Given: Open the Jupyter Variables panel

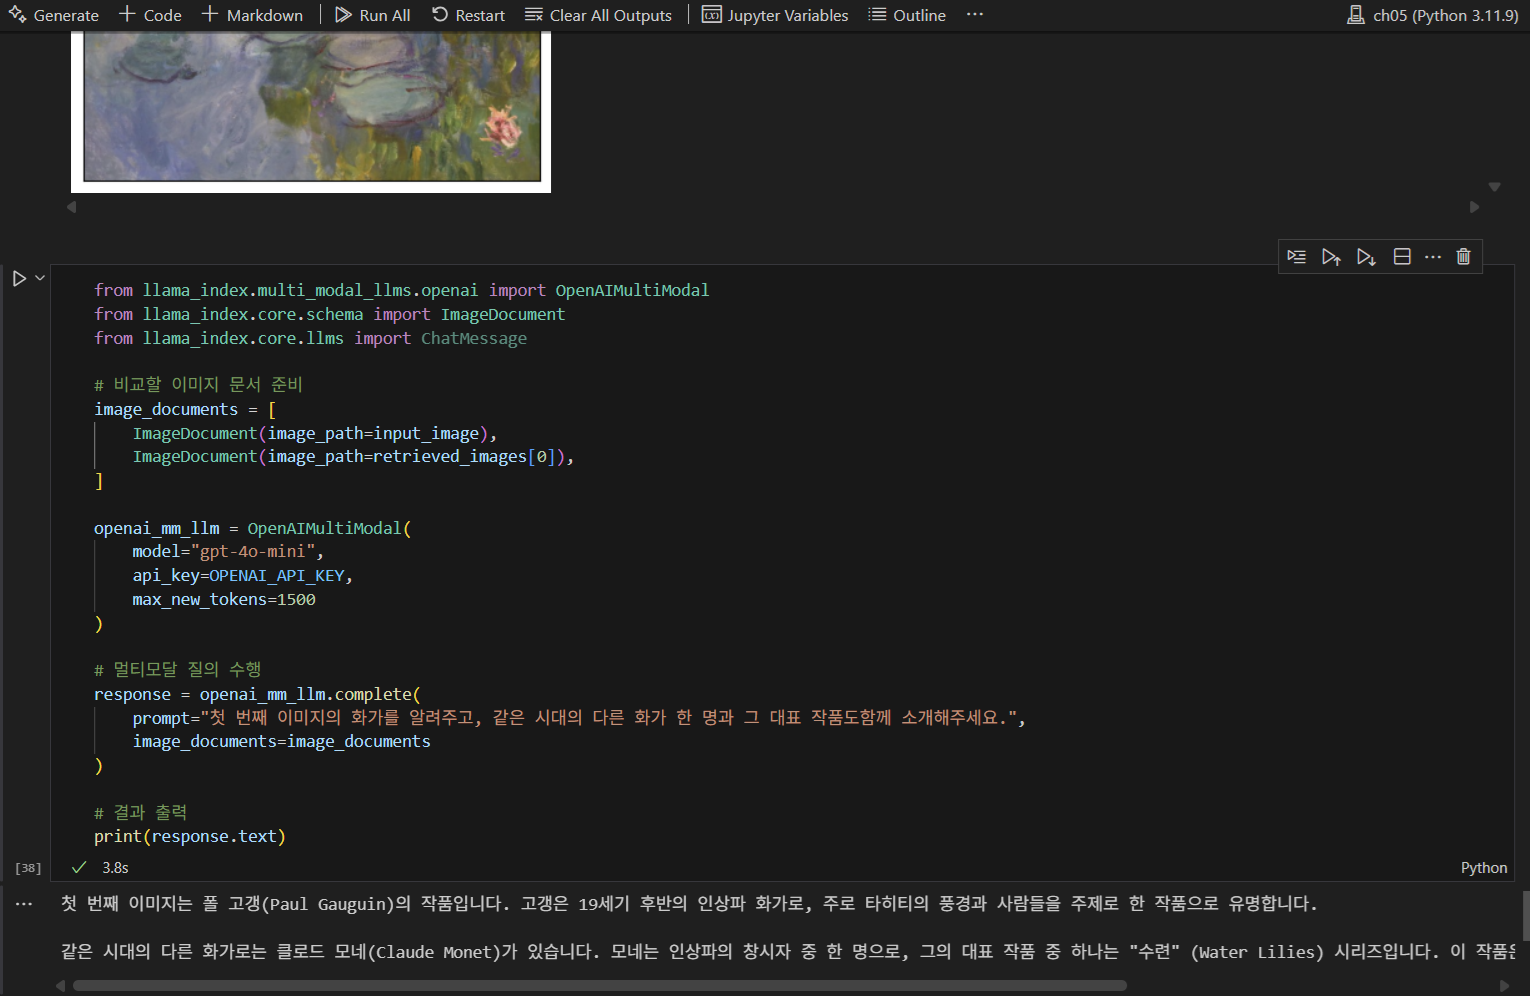Looking at the screenshot, I should tap(775, 15).
